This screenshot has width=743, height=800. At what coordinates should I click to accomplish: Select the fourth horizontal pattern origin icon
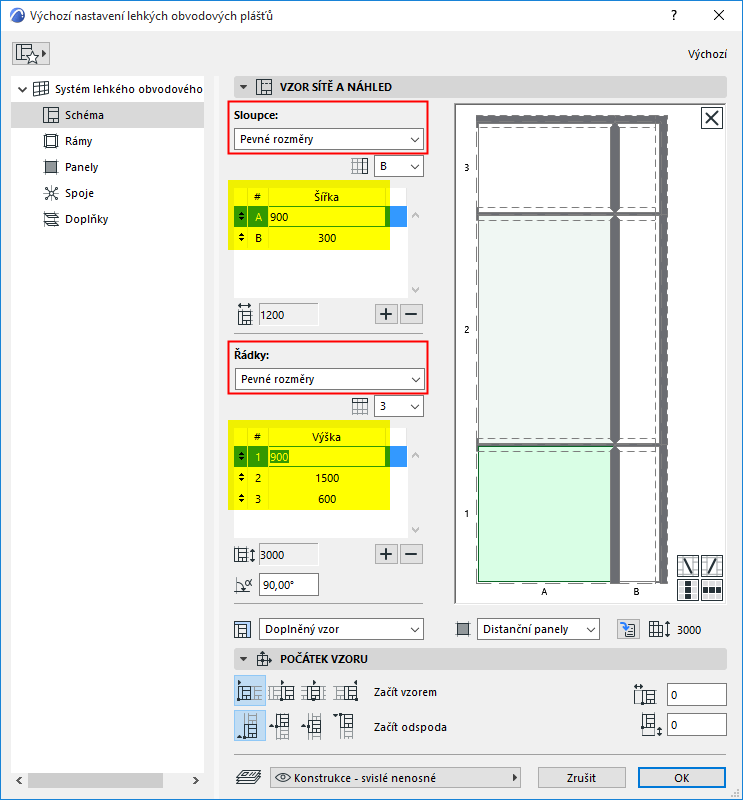[x=346, y=691]
